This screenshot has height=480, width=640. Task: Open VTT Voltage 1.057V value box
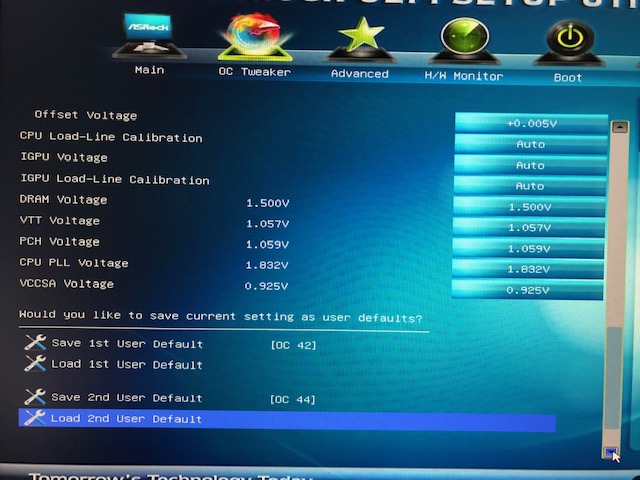coord(529,227)
